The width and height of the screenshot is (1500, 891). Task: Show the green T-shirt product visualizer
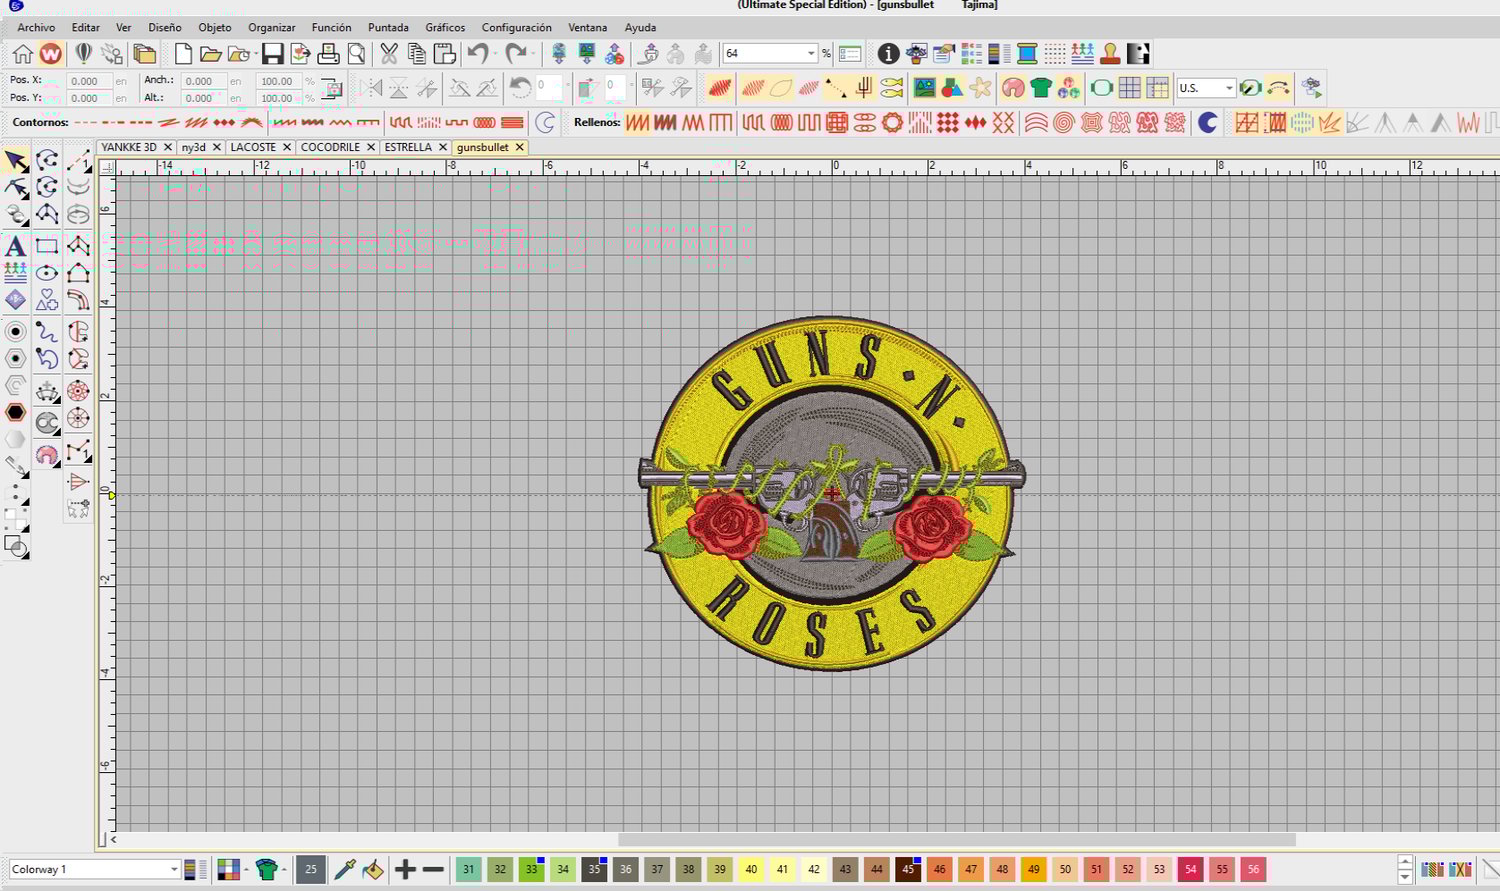(x=1041, y=88)
